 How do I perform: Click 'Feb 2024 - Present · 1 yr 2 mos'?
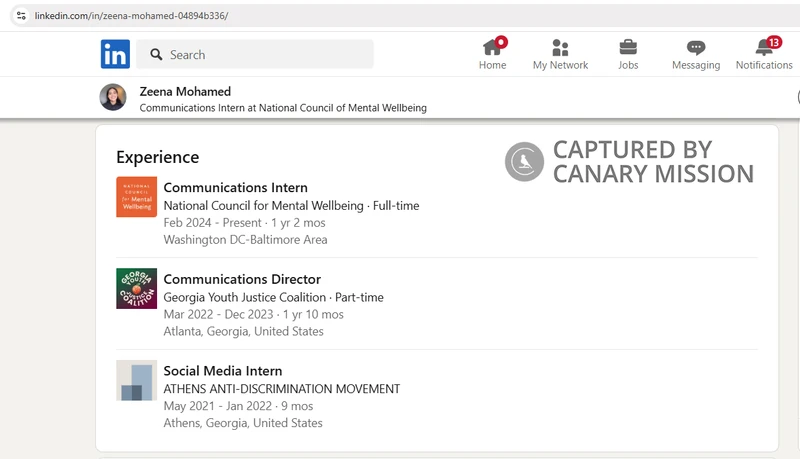(x=244, y=223)
